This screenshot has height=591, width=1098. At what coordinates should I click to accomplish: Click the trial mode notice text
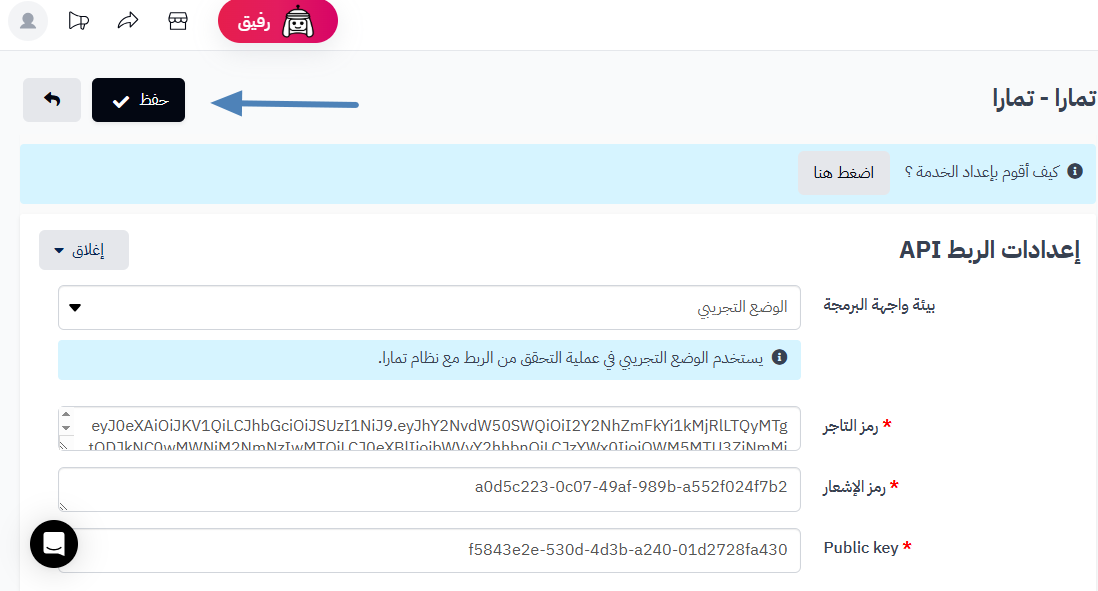[571, 359]
